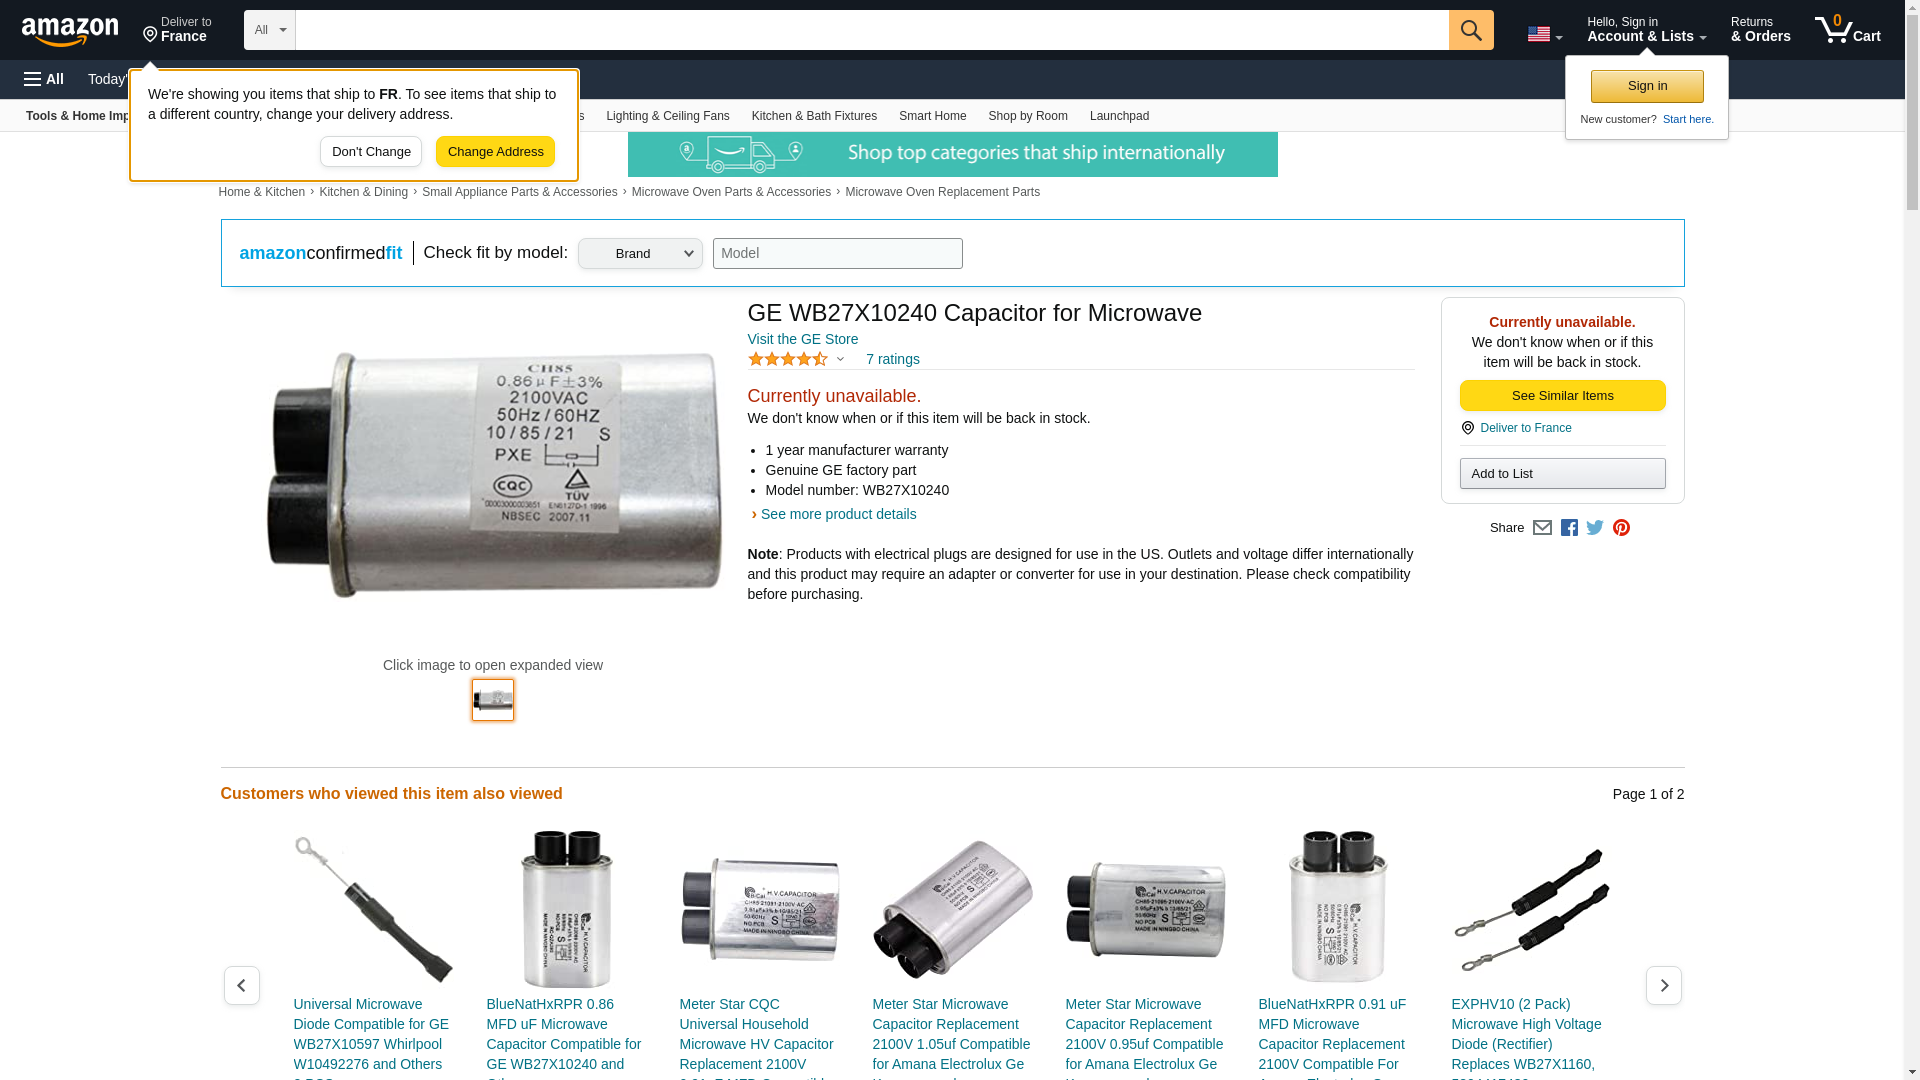
Task: Open Lighting & Ceiling Fans menu item
Action: pyautogui.click(x=667, y=116)
